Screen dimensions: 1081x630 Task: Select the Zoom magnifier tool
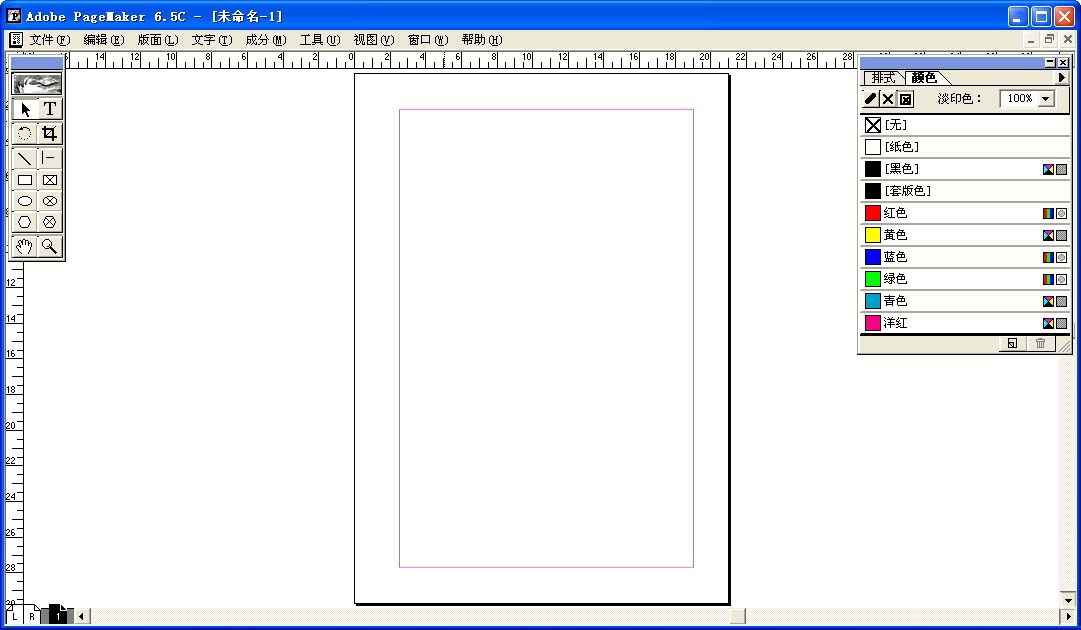(x=50, y=246)
